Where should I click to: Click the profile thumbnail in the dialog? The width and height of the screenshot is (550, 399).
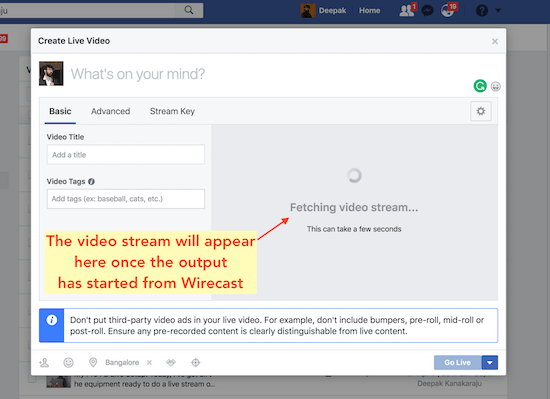(51, 74)
